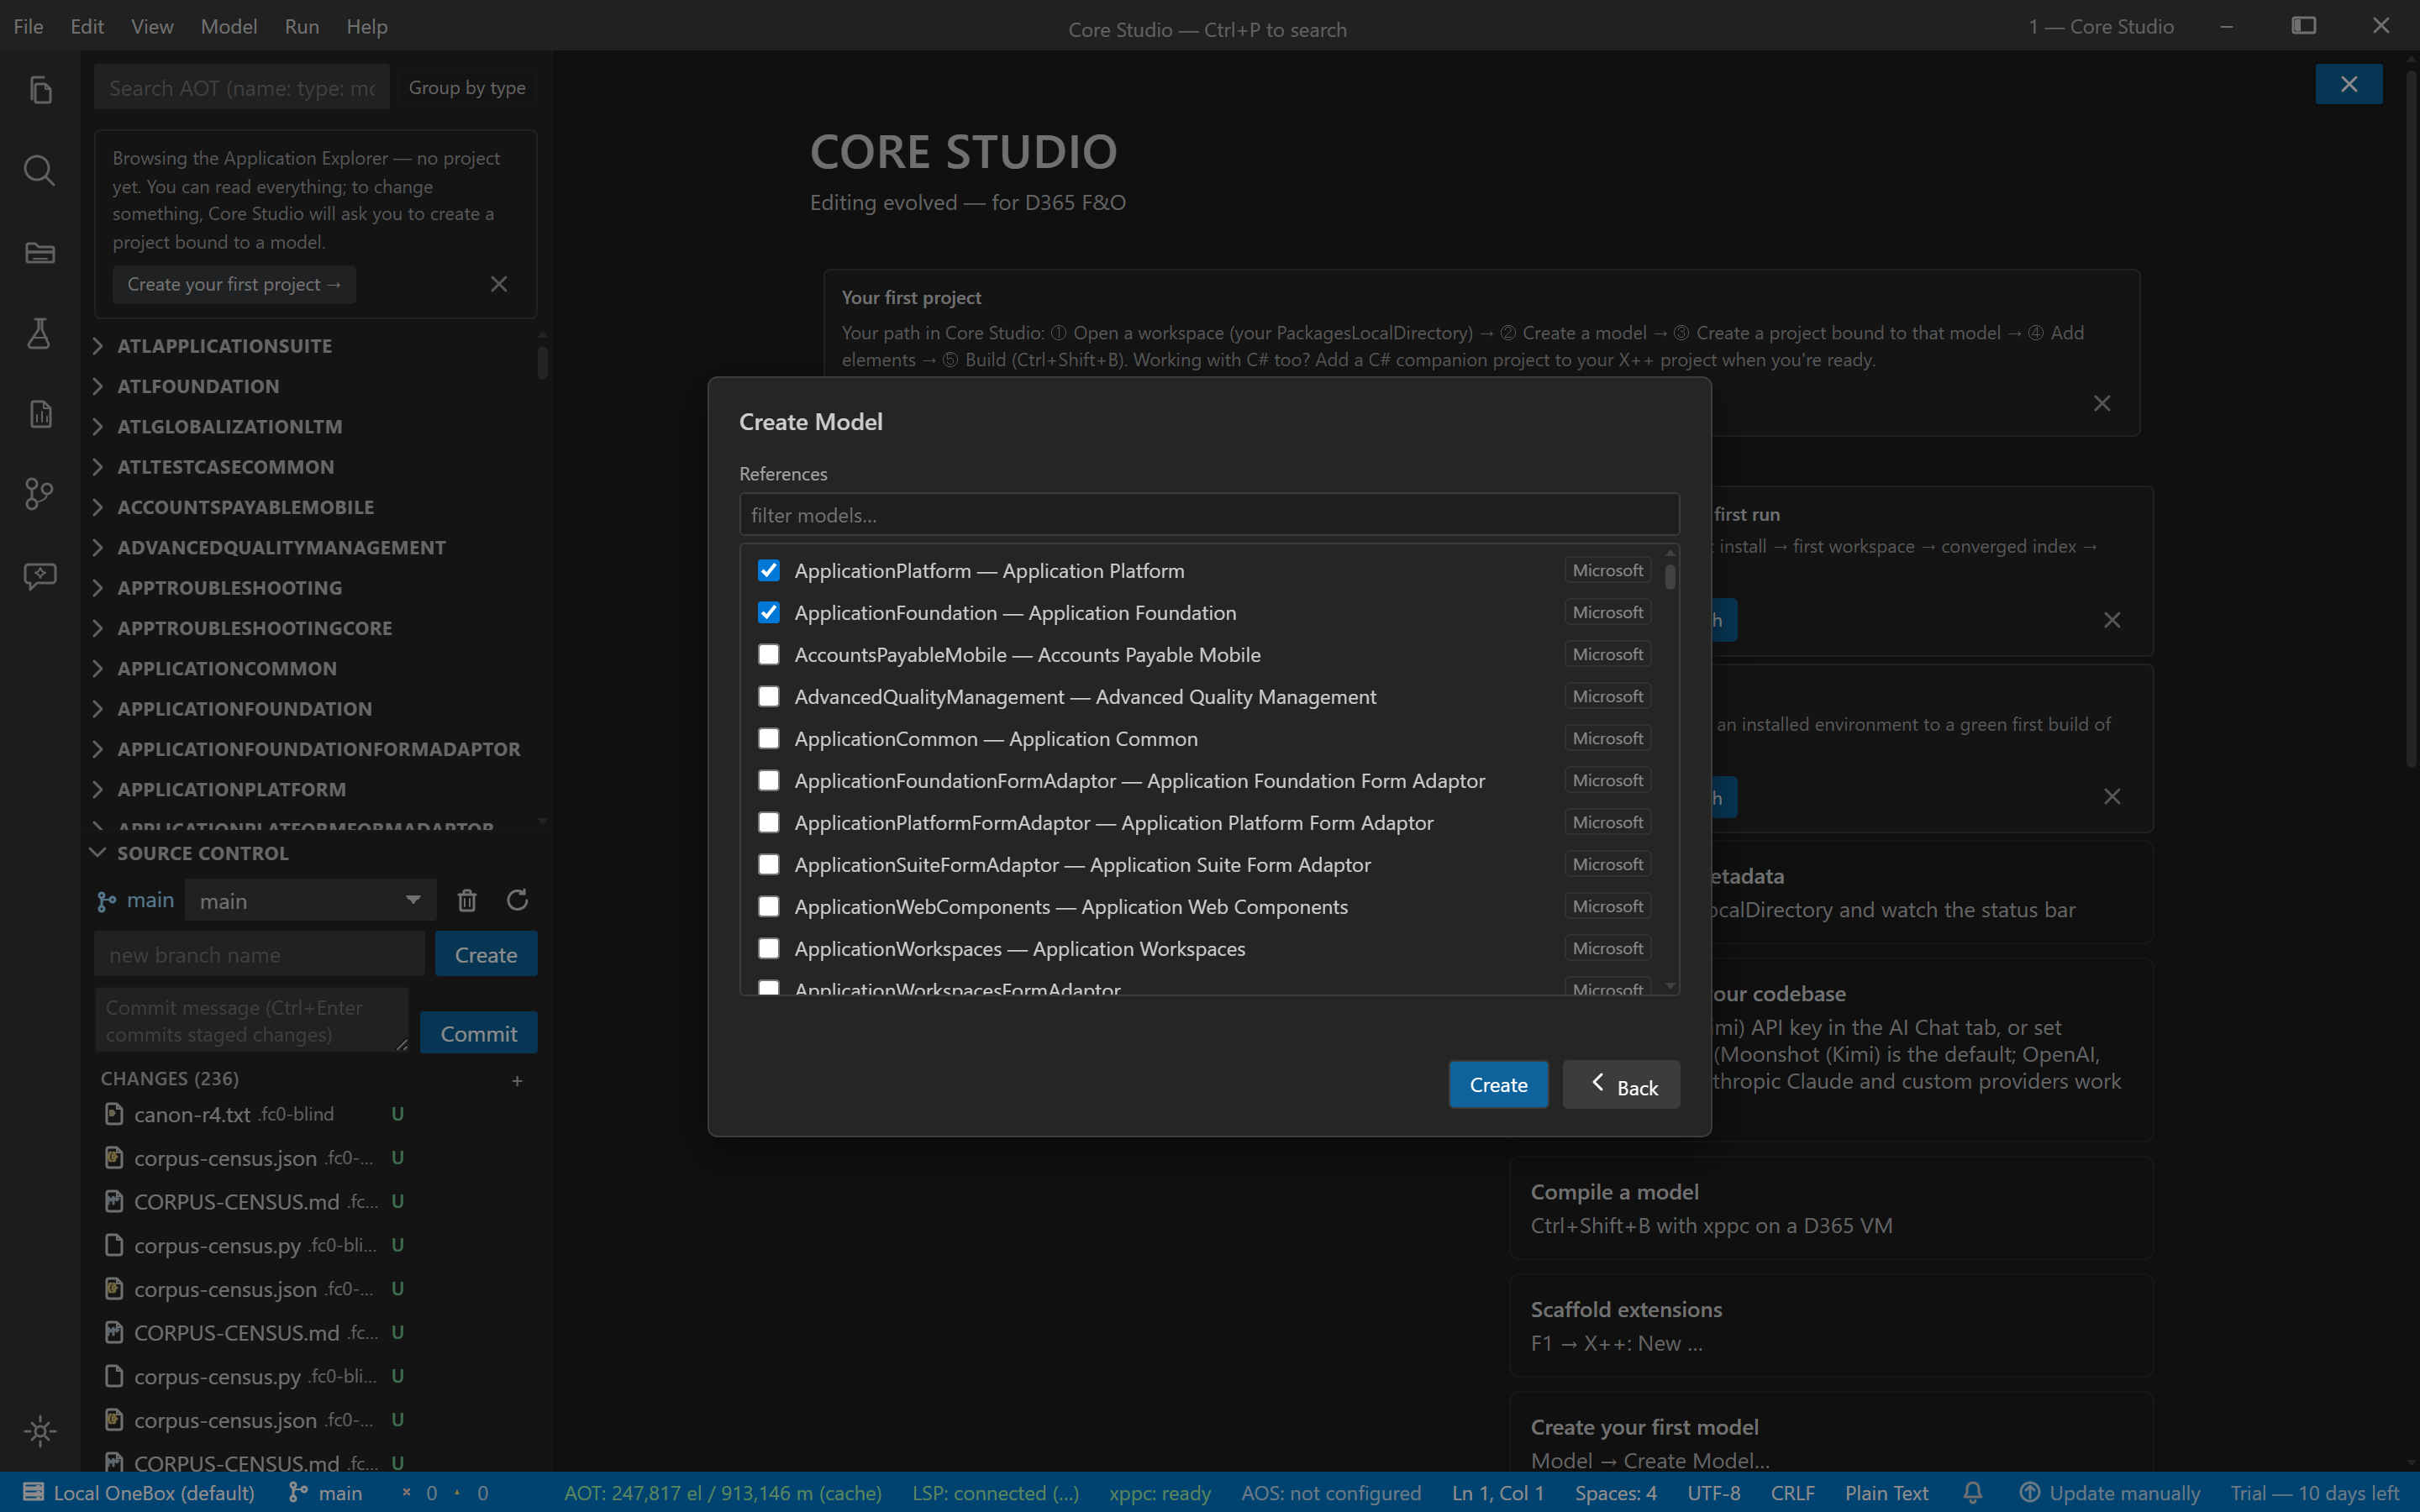Collapse the SOURCE CONTROL section

[98, 853]
